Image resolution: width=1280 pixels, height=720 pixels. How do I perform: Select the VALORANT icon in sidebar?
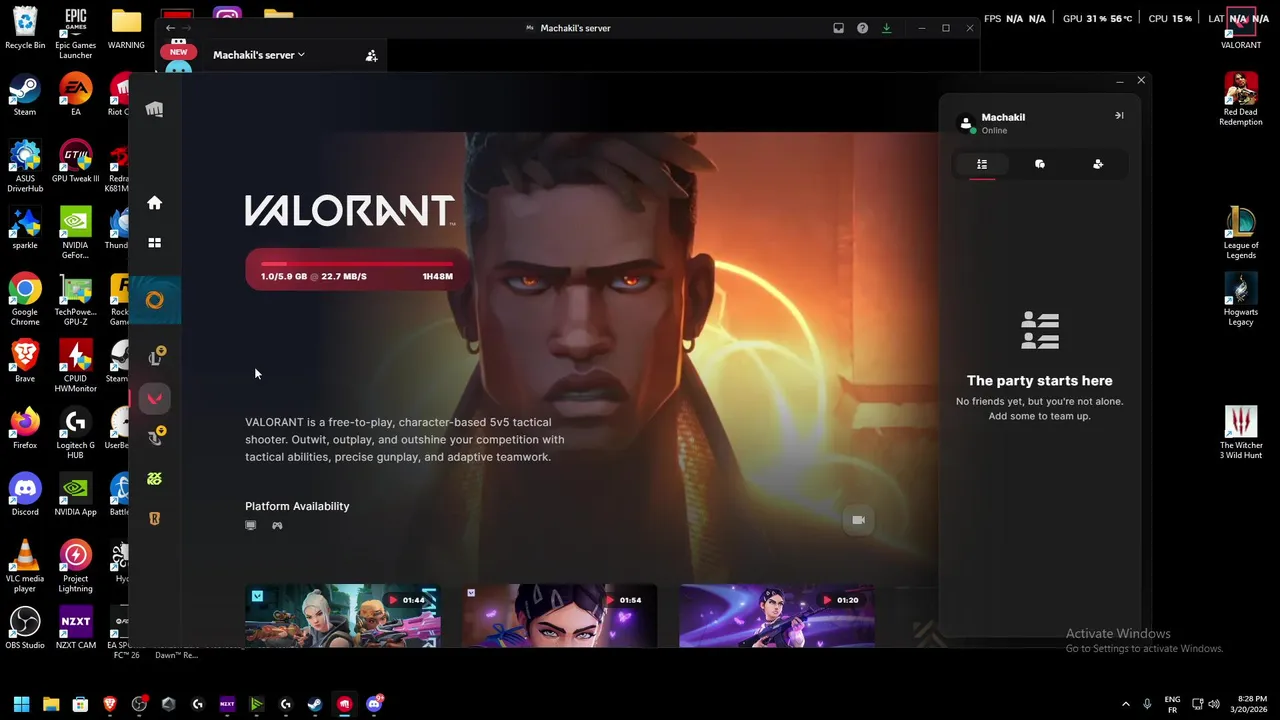154,398
